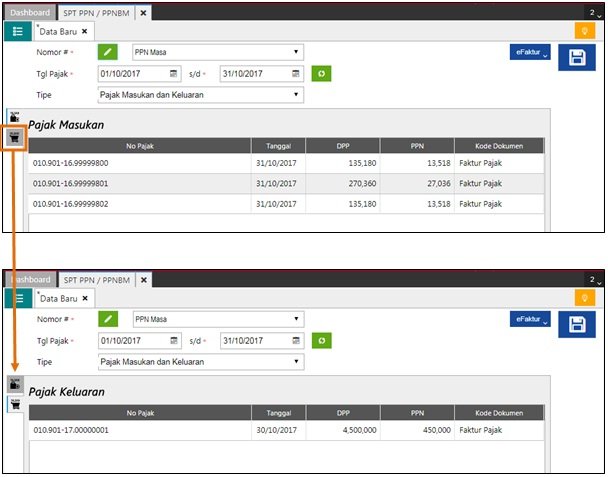
Task: Switch to the Dashboard tab in top window
Action: 27,12
